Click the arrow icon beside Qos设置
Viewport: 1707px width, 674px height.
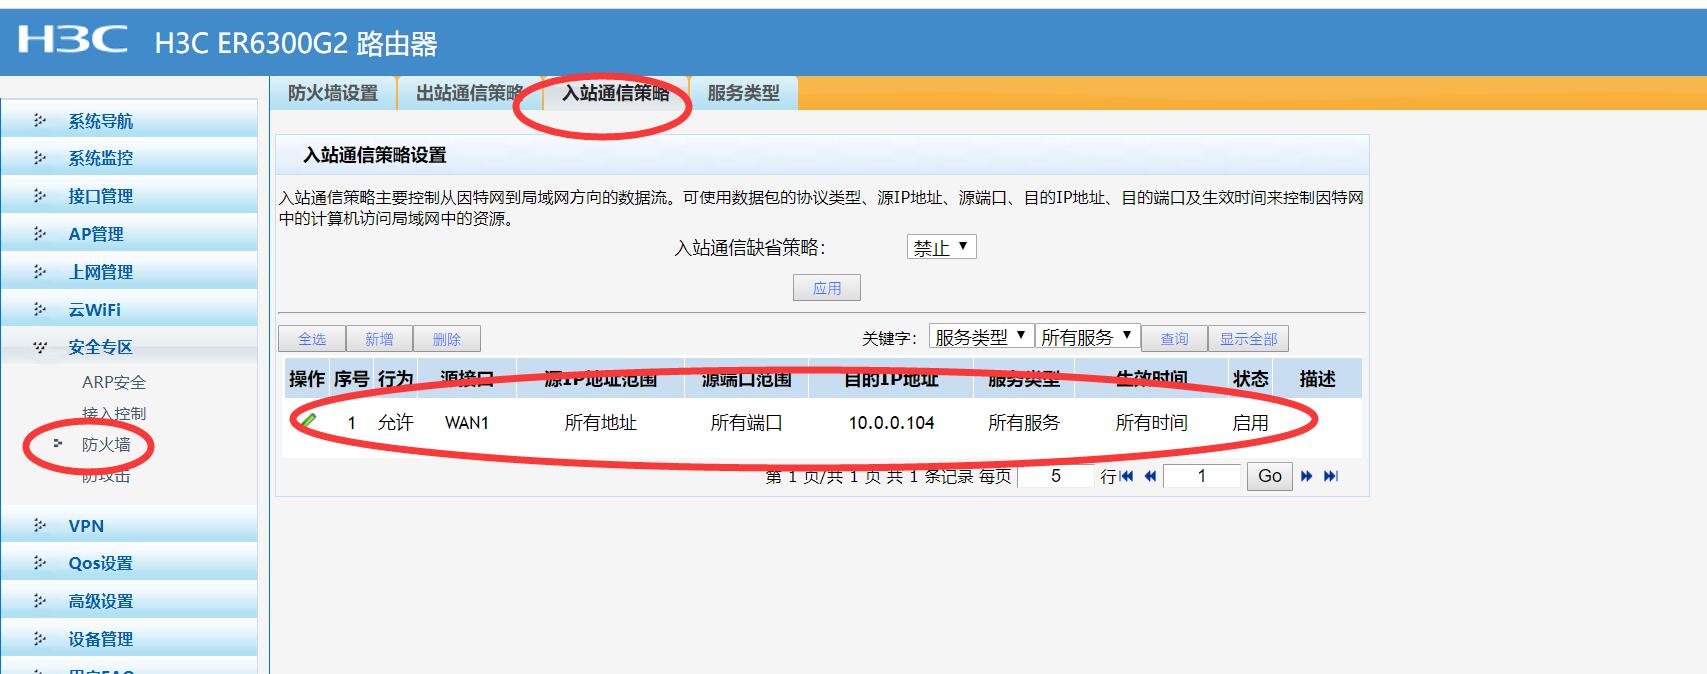40,562
